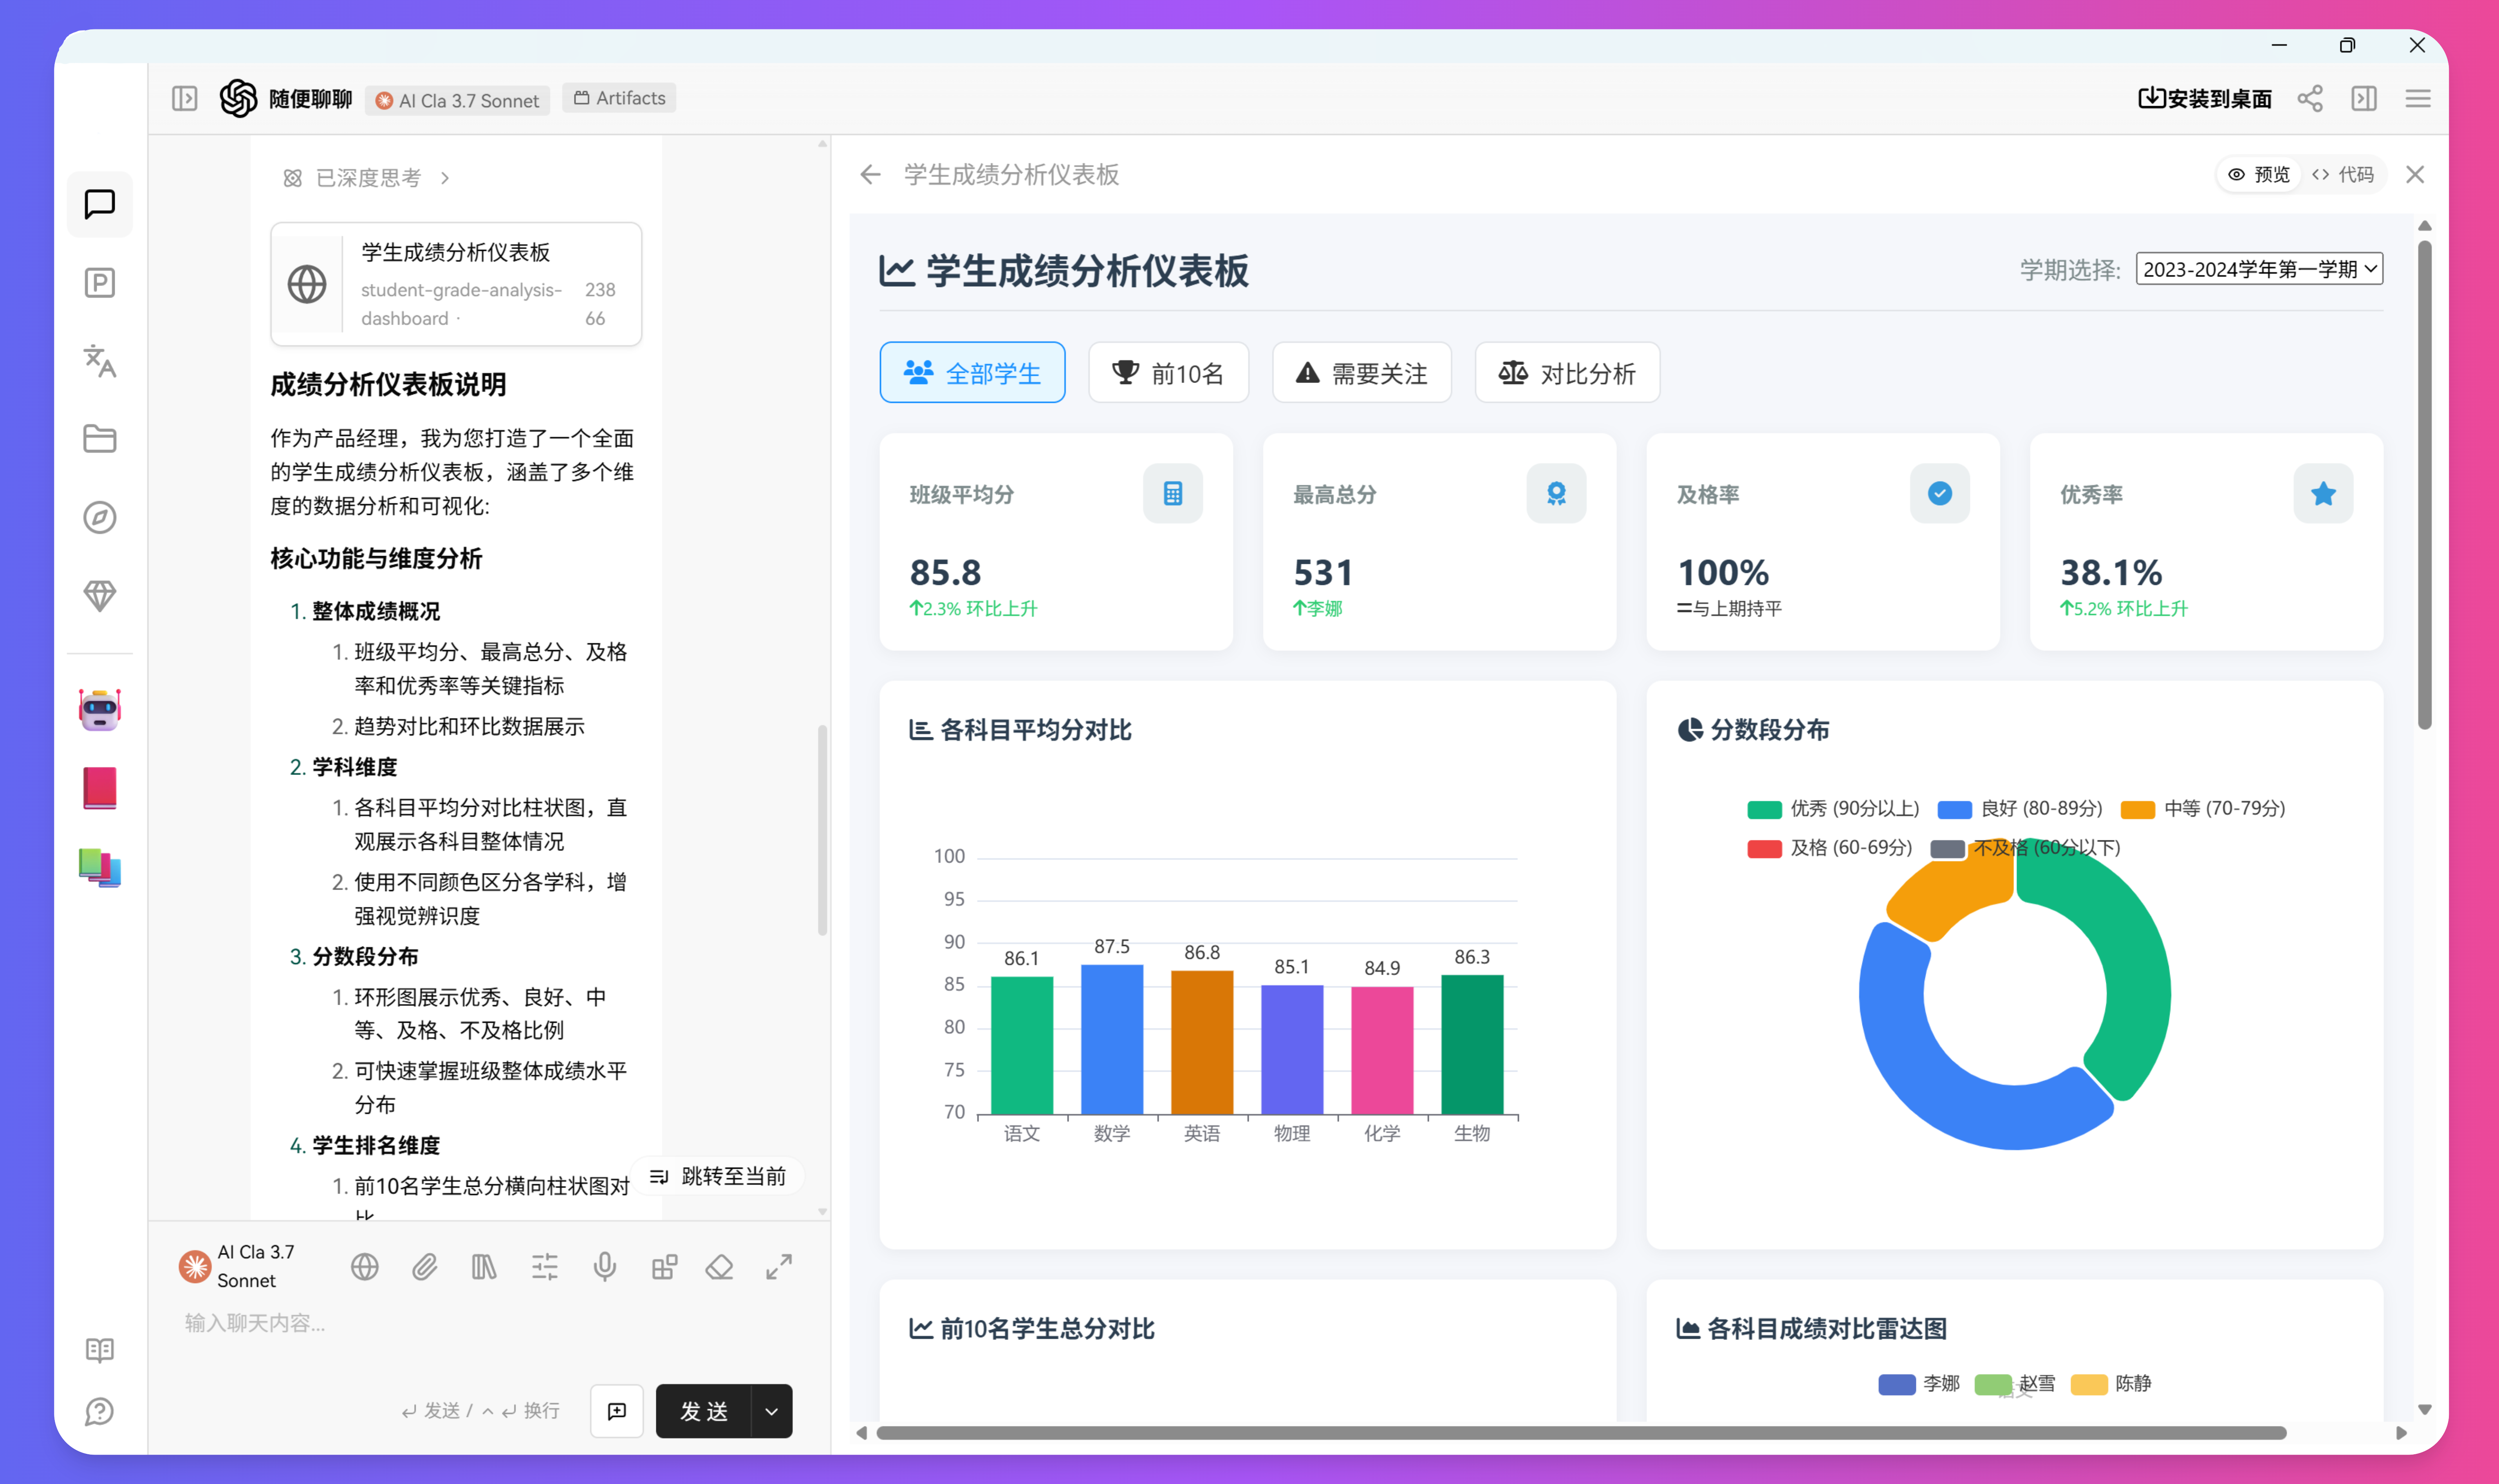This screenshot has height=1484, width=2499.
Task: Open the knowledge library books icon
Action: click(x=484, y=1267)
